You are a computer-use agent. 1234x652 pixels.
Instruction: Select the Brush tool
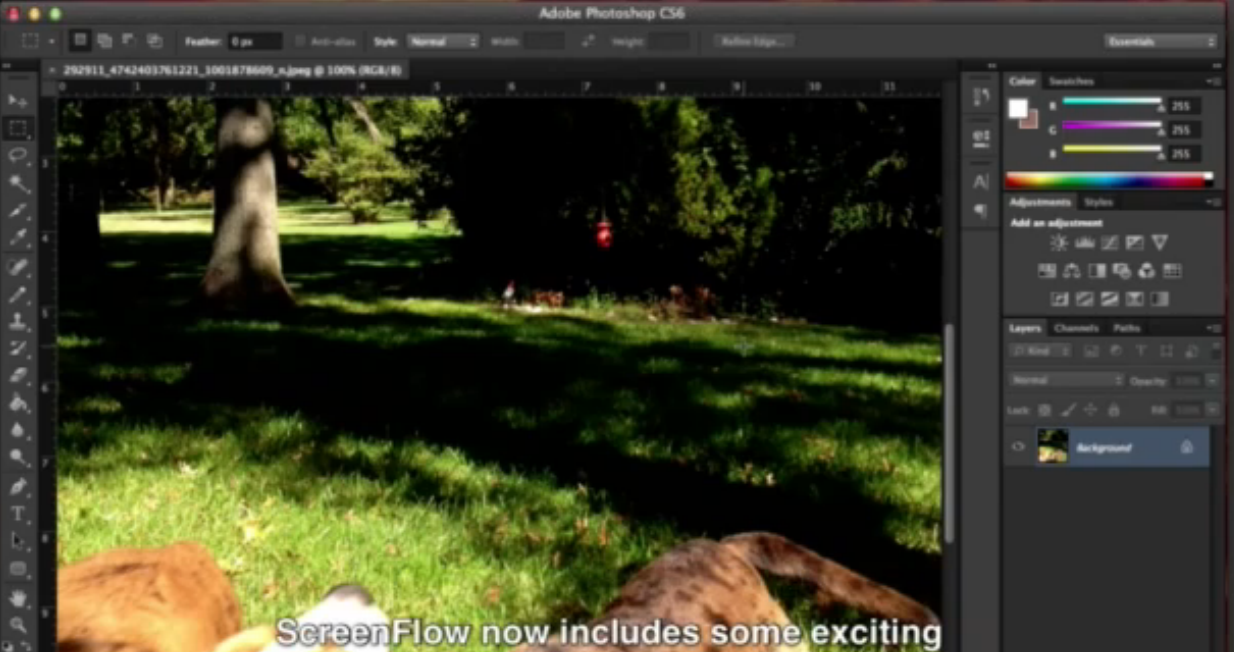[18, 295]
